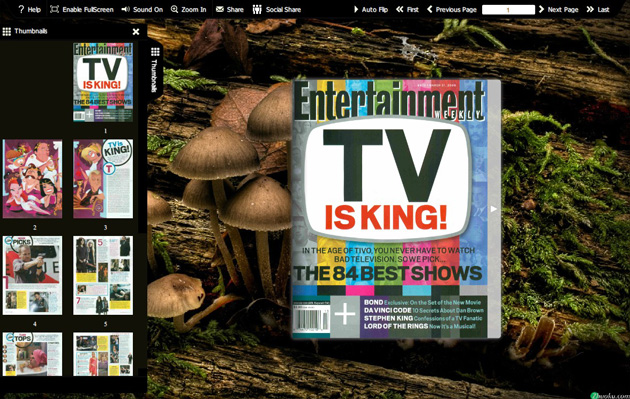Go to Next Page
This screenshot has width=630, height=399.
point(558,9)
